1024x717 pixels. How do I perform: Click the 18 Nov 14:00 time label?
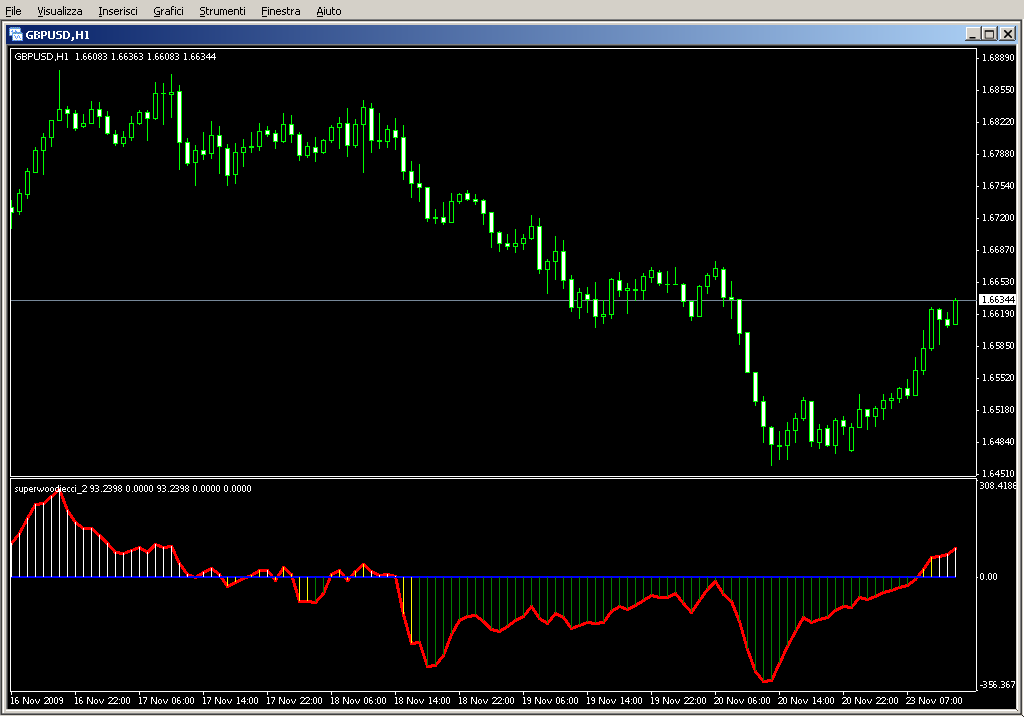422,701
